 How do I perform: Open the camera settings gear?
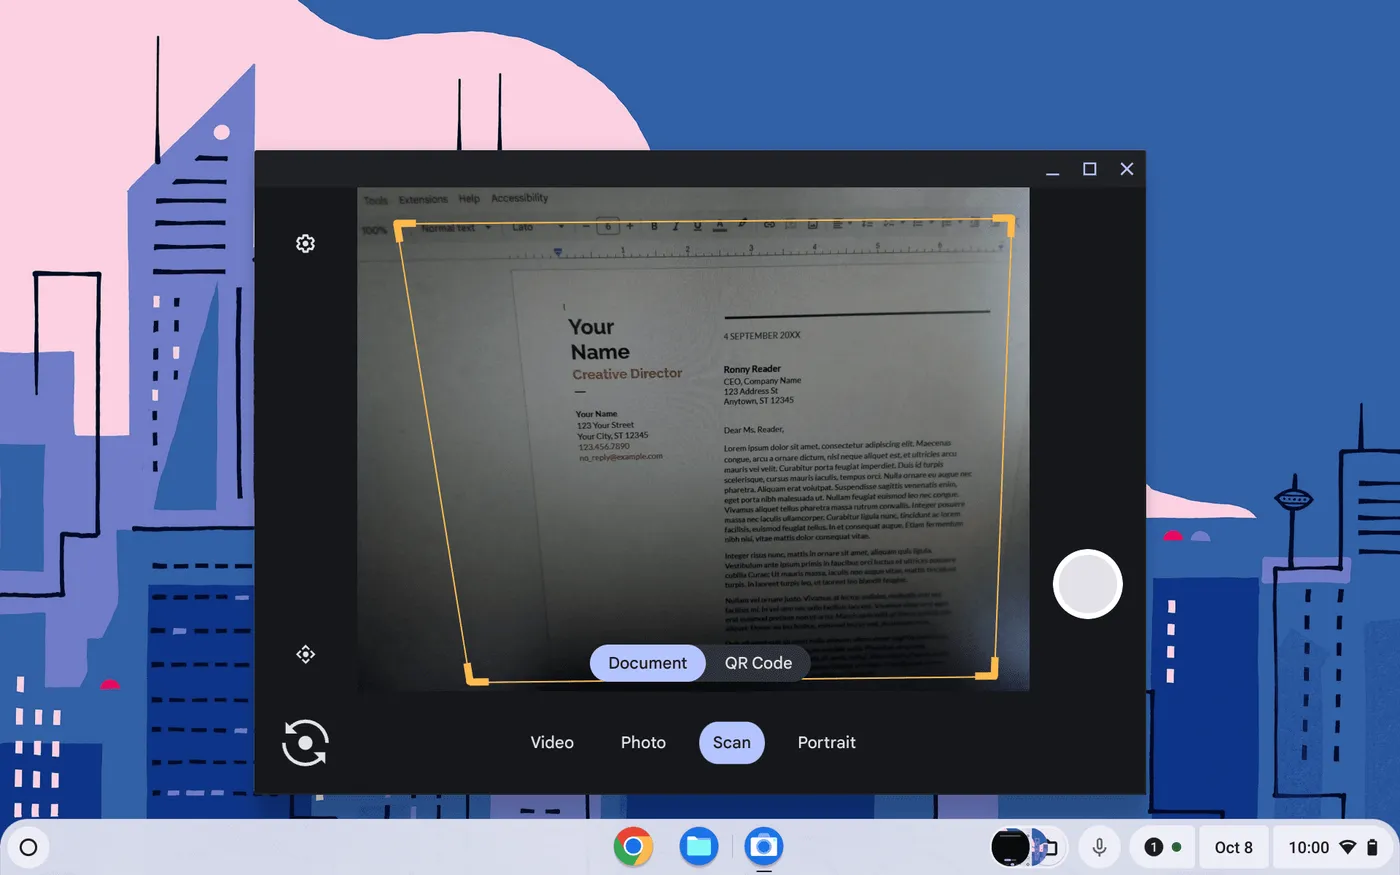point(306,243)
